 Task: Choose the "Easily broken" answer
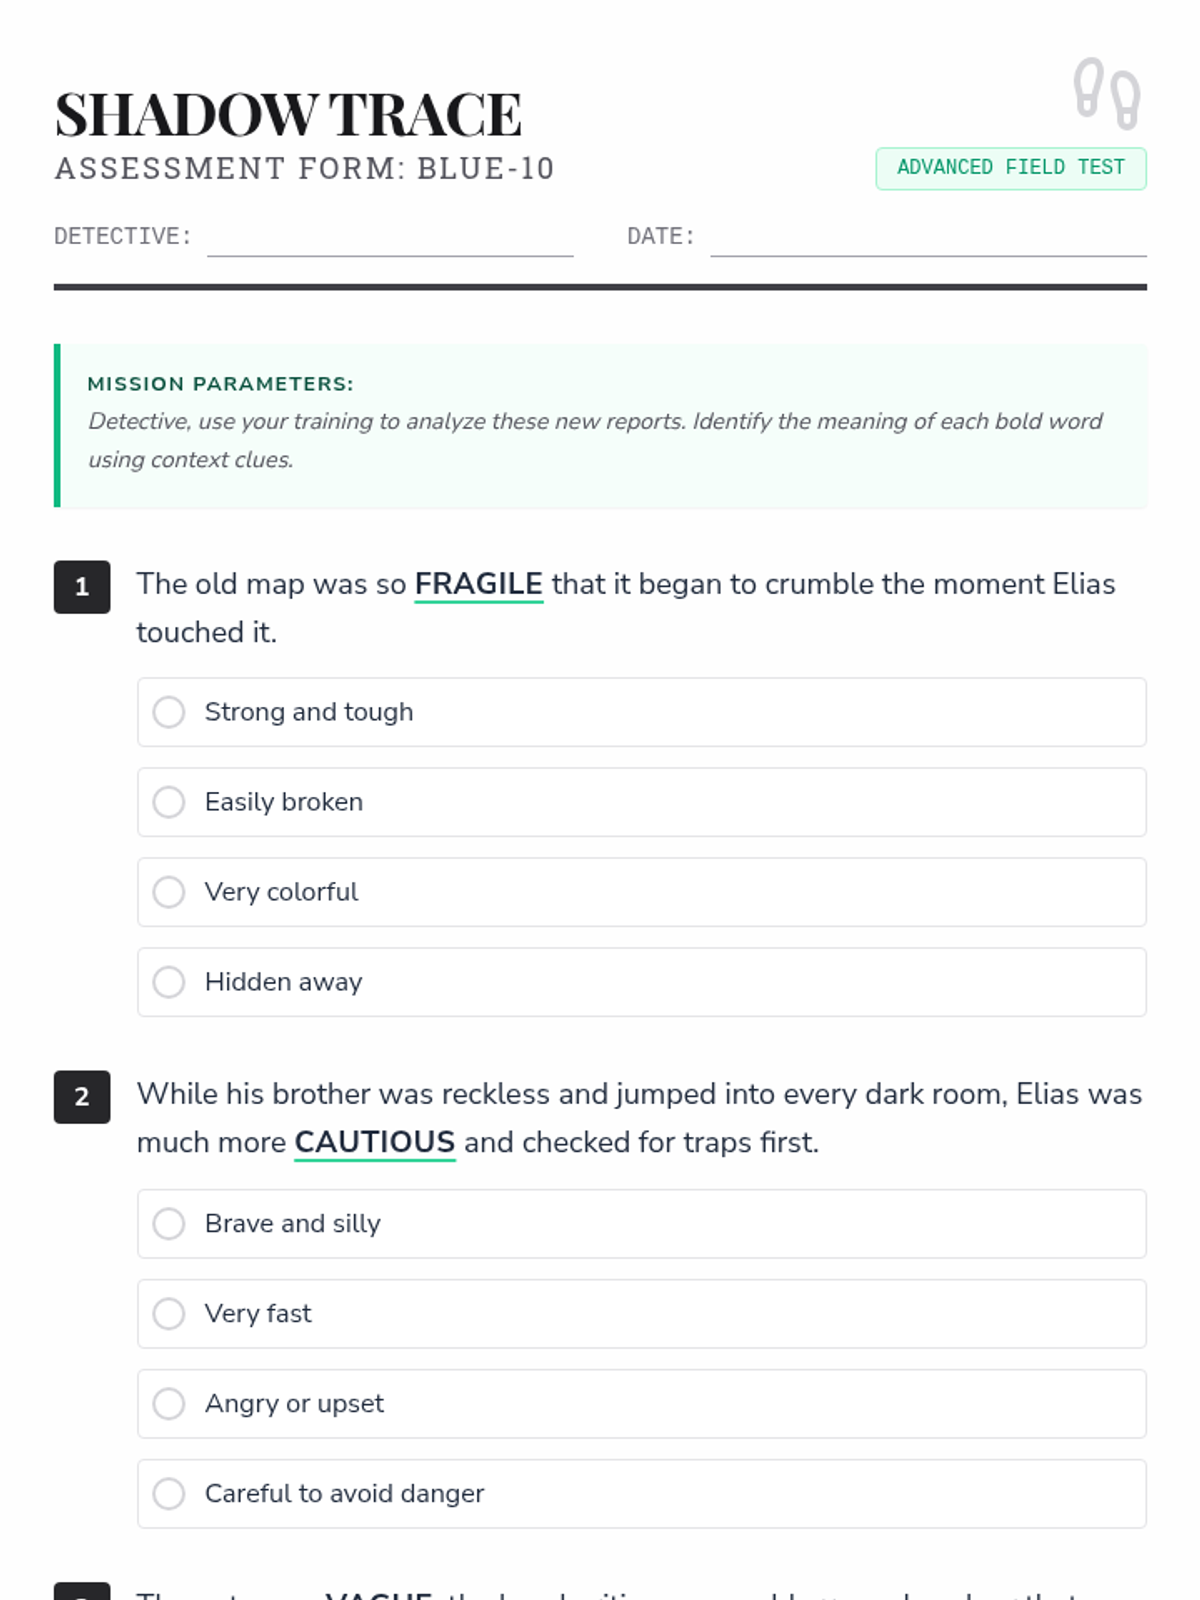169,802
